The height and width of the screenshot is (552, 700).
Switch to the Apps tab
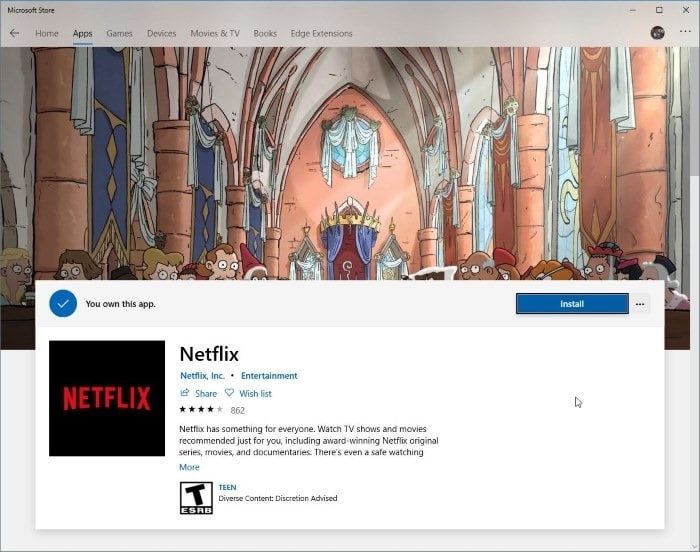83,33
